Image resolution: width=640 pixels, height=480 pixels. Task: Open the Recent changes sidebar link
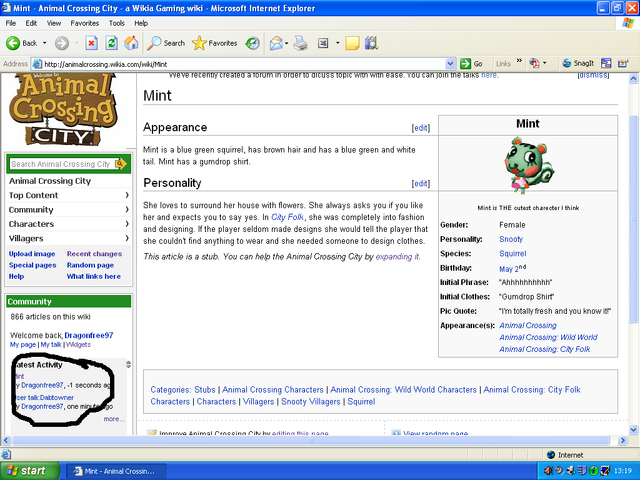(x=94, y=253)
